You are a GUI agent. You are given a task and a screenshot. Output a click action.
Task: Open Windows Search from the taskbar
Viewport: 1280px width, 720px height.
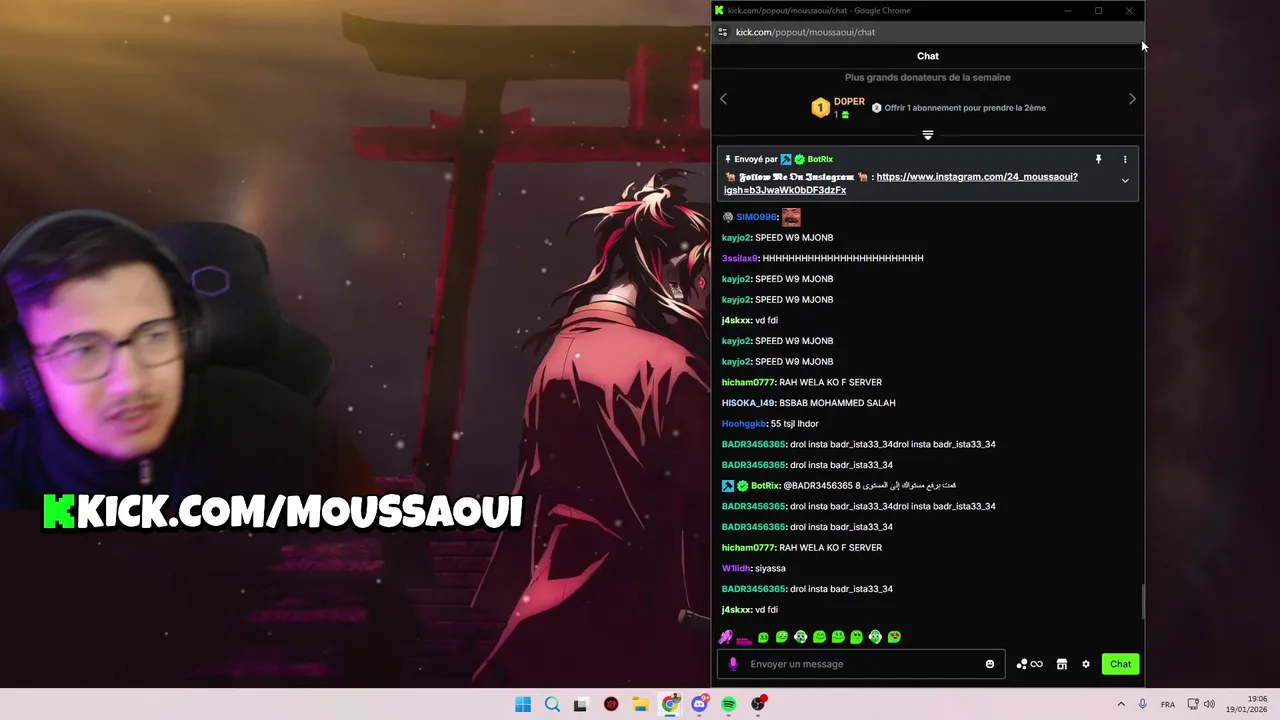click(552, 705)
